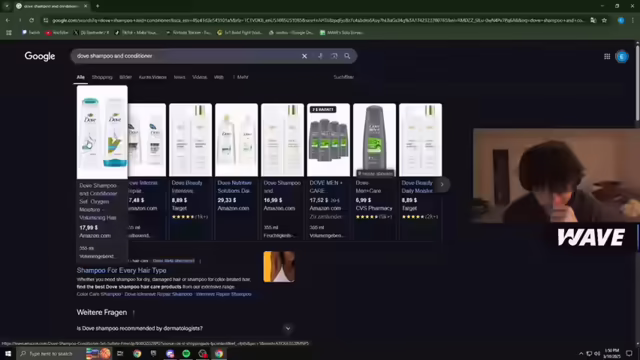Open the taskbar clock and date
640x360 pixels.
(x=612, y=353)
